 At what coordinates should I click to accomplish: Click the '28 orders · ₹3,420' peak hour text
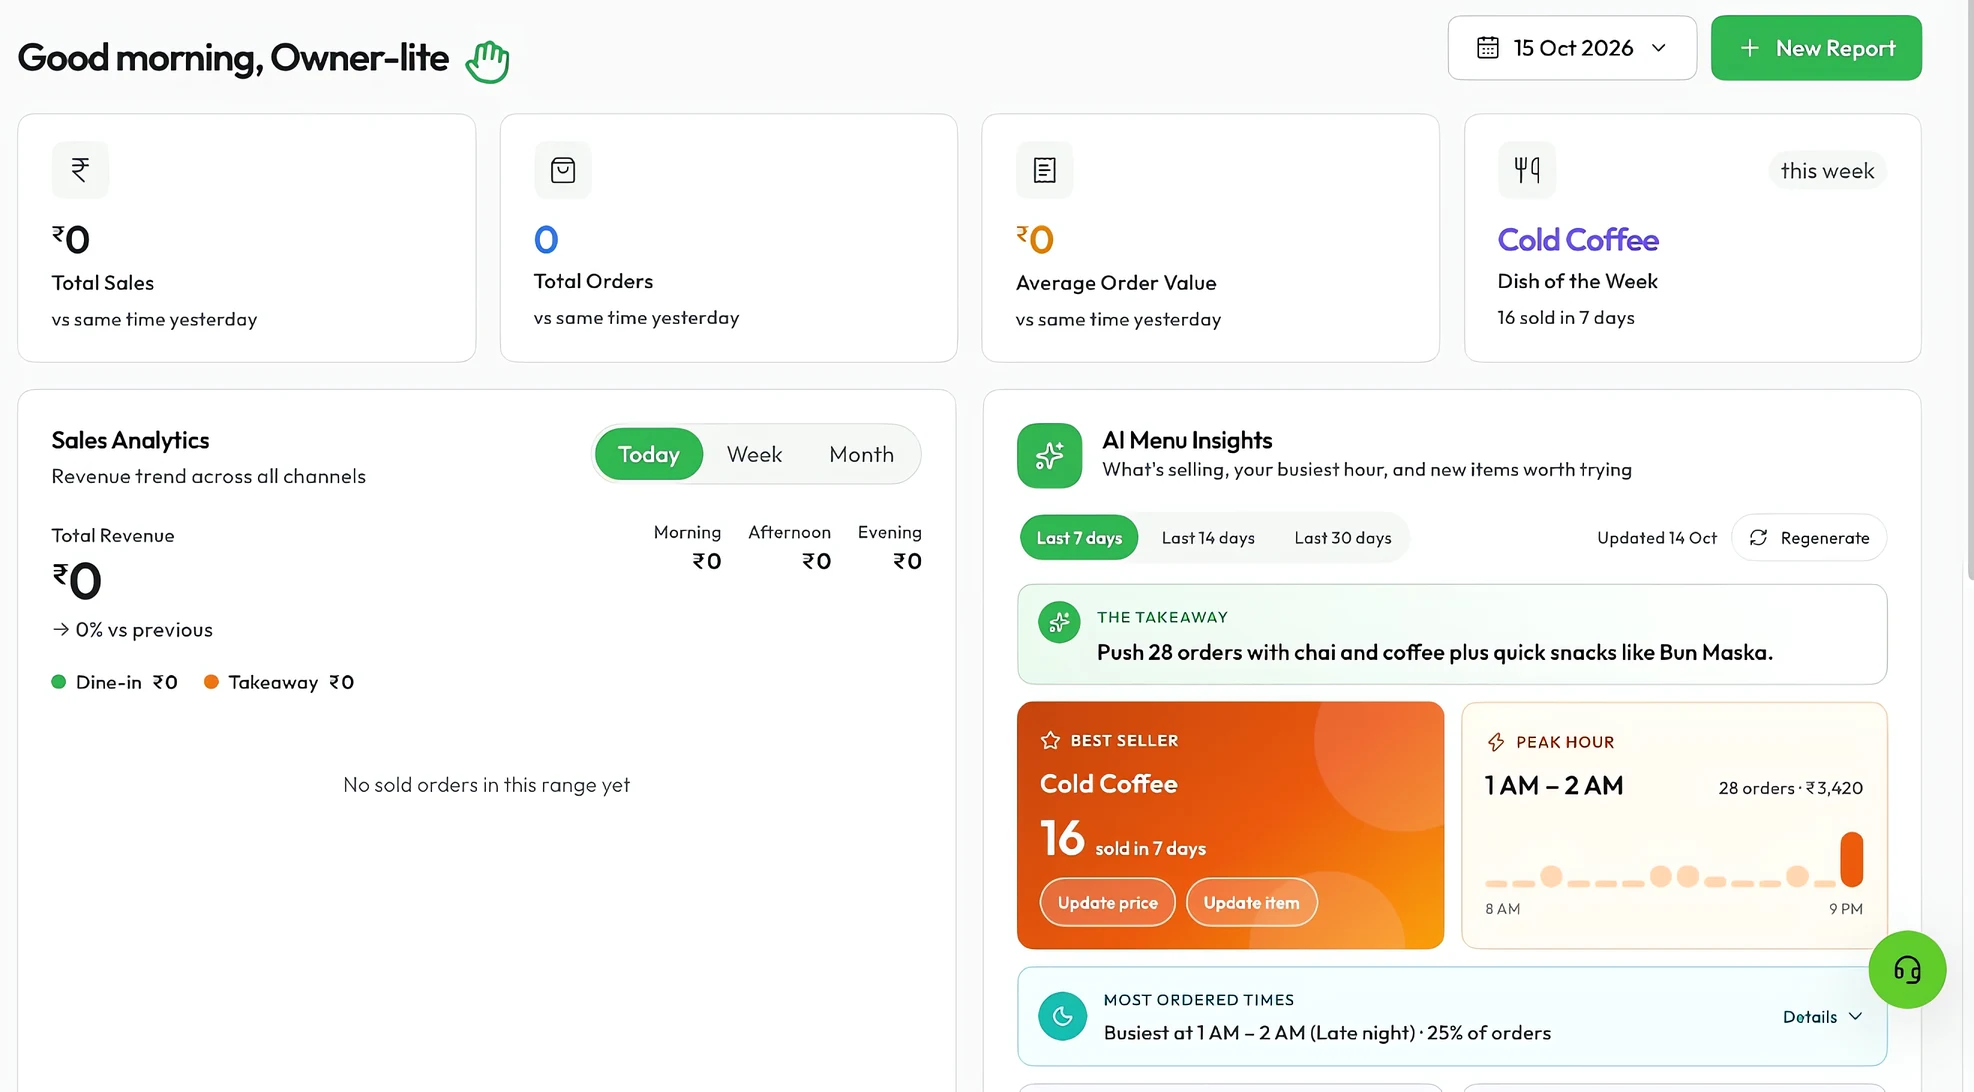1790,788
